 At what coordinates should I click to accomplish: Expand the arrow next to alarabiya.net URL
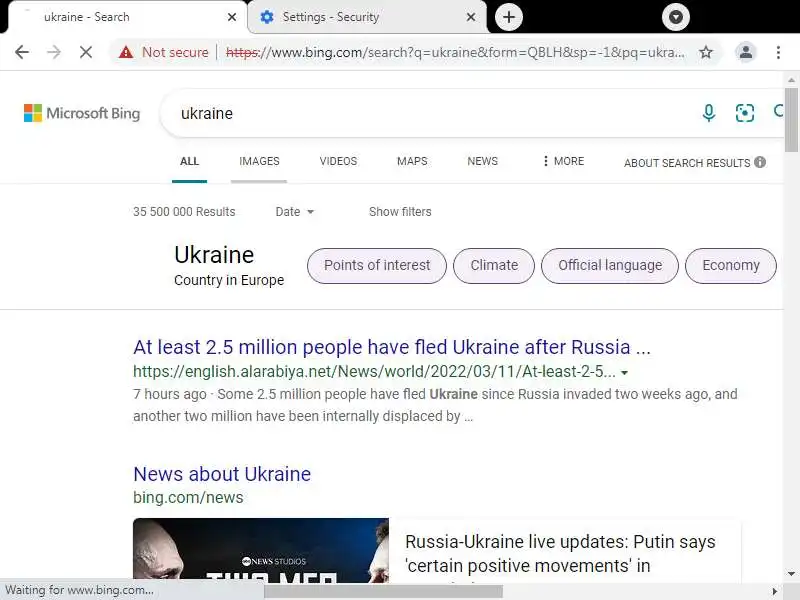624,373
